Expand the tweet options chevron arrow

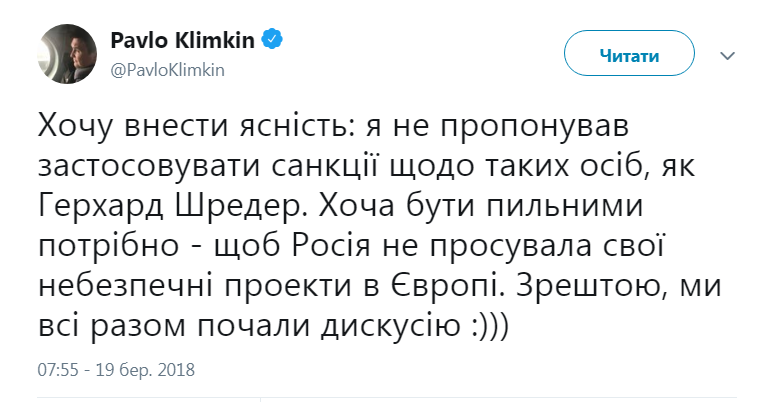click(x=728, y=55)
